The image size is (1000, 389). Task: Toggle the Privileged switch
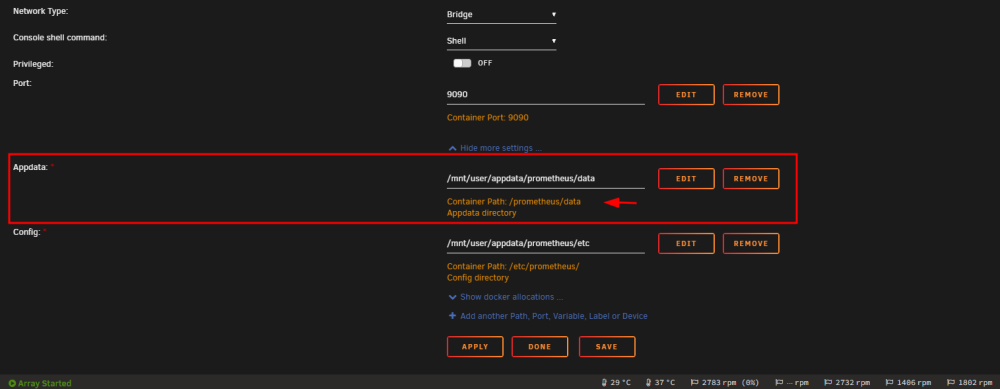pyautogui.click(x=462, y=63)
